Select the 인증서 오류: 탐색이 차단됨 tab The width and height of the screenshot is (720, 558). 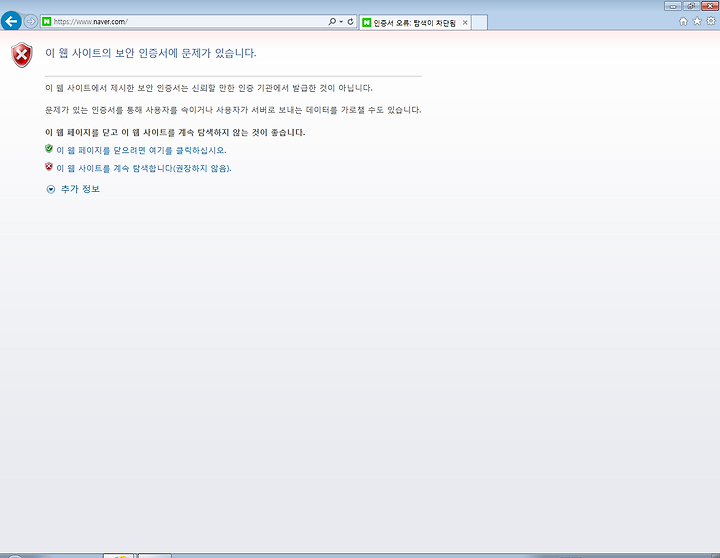click(414, 23)
